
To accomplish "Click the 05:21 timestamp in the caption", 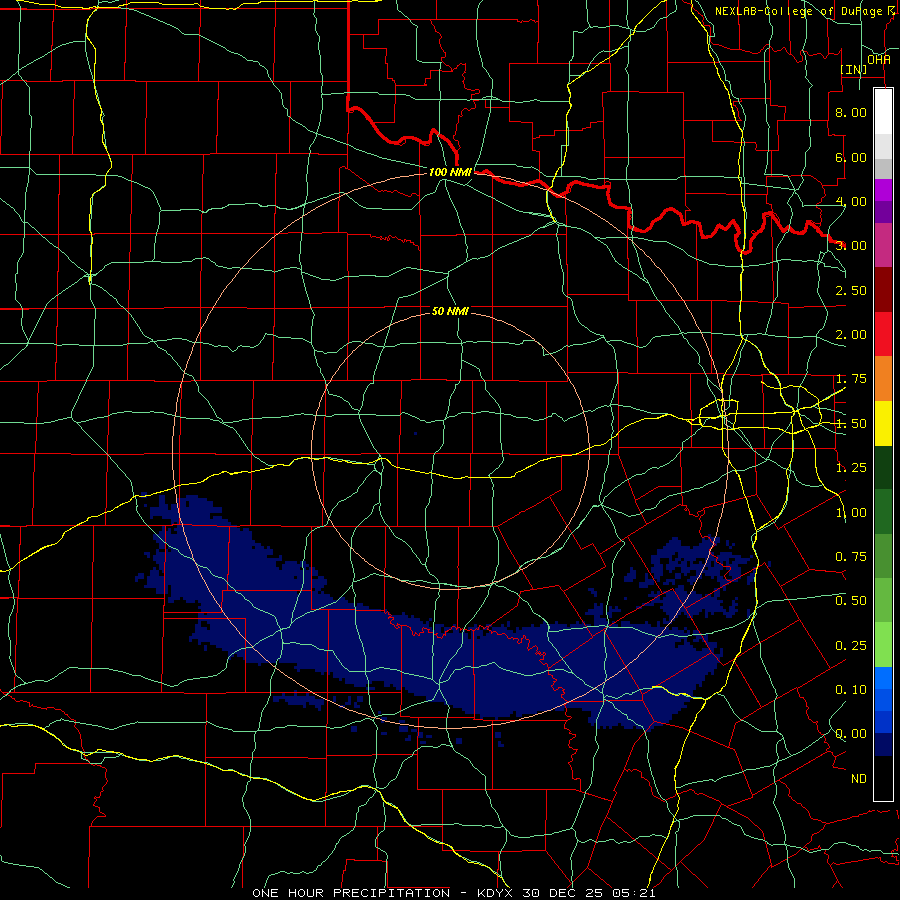I will 633,893.
